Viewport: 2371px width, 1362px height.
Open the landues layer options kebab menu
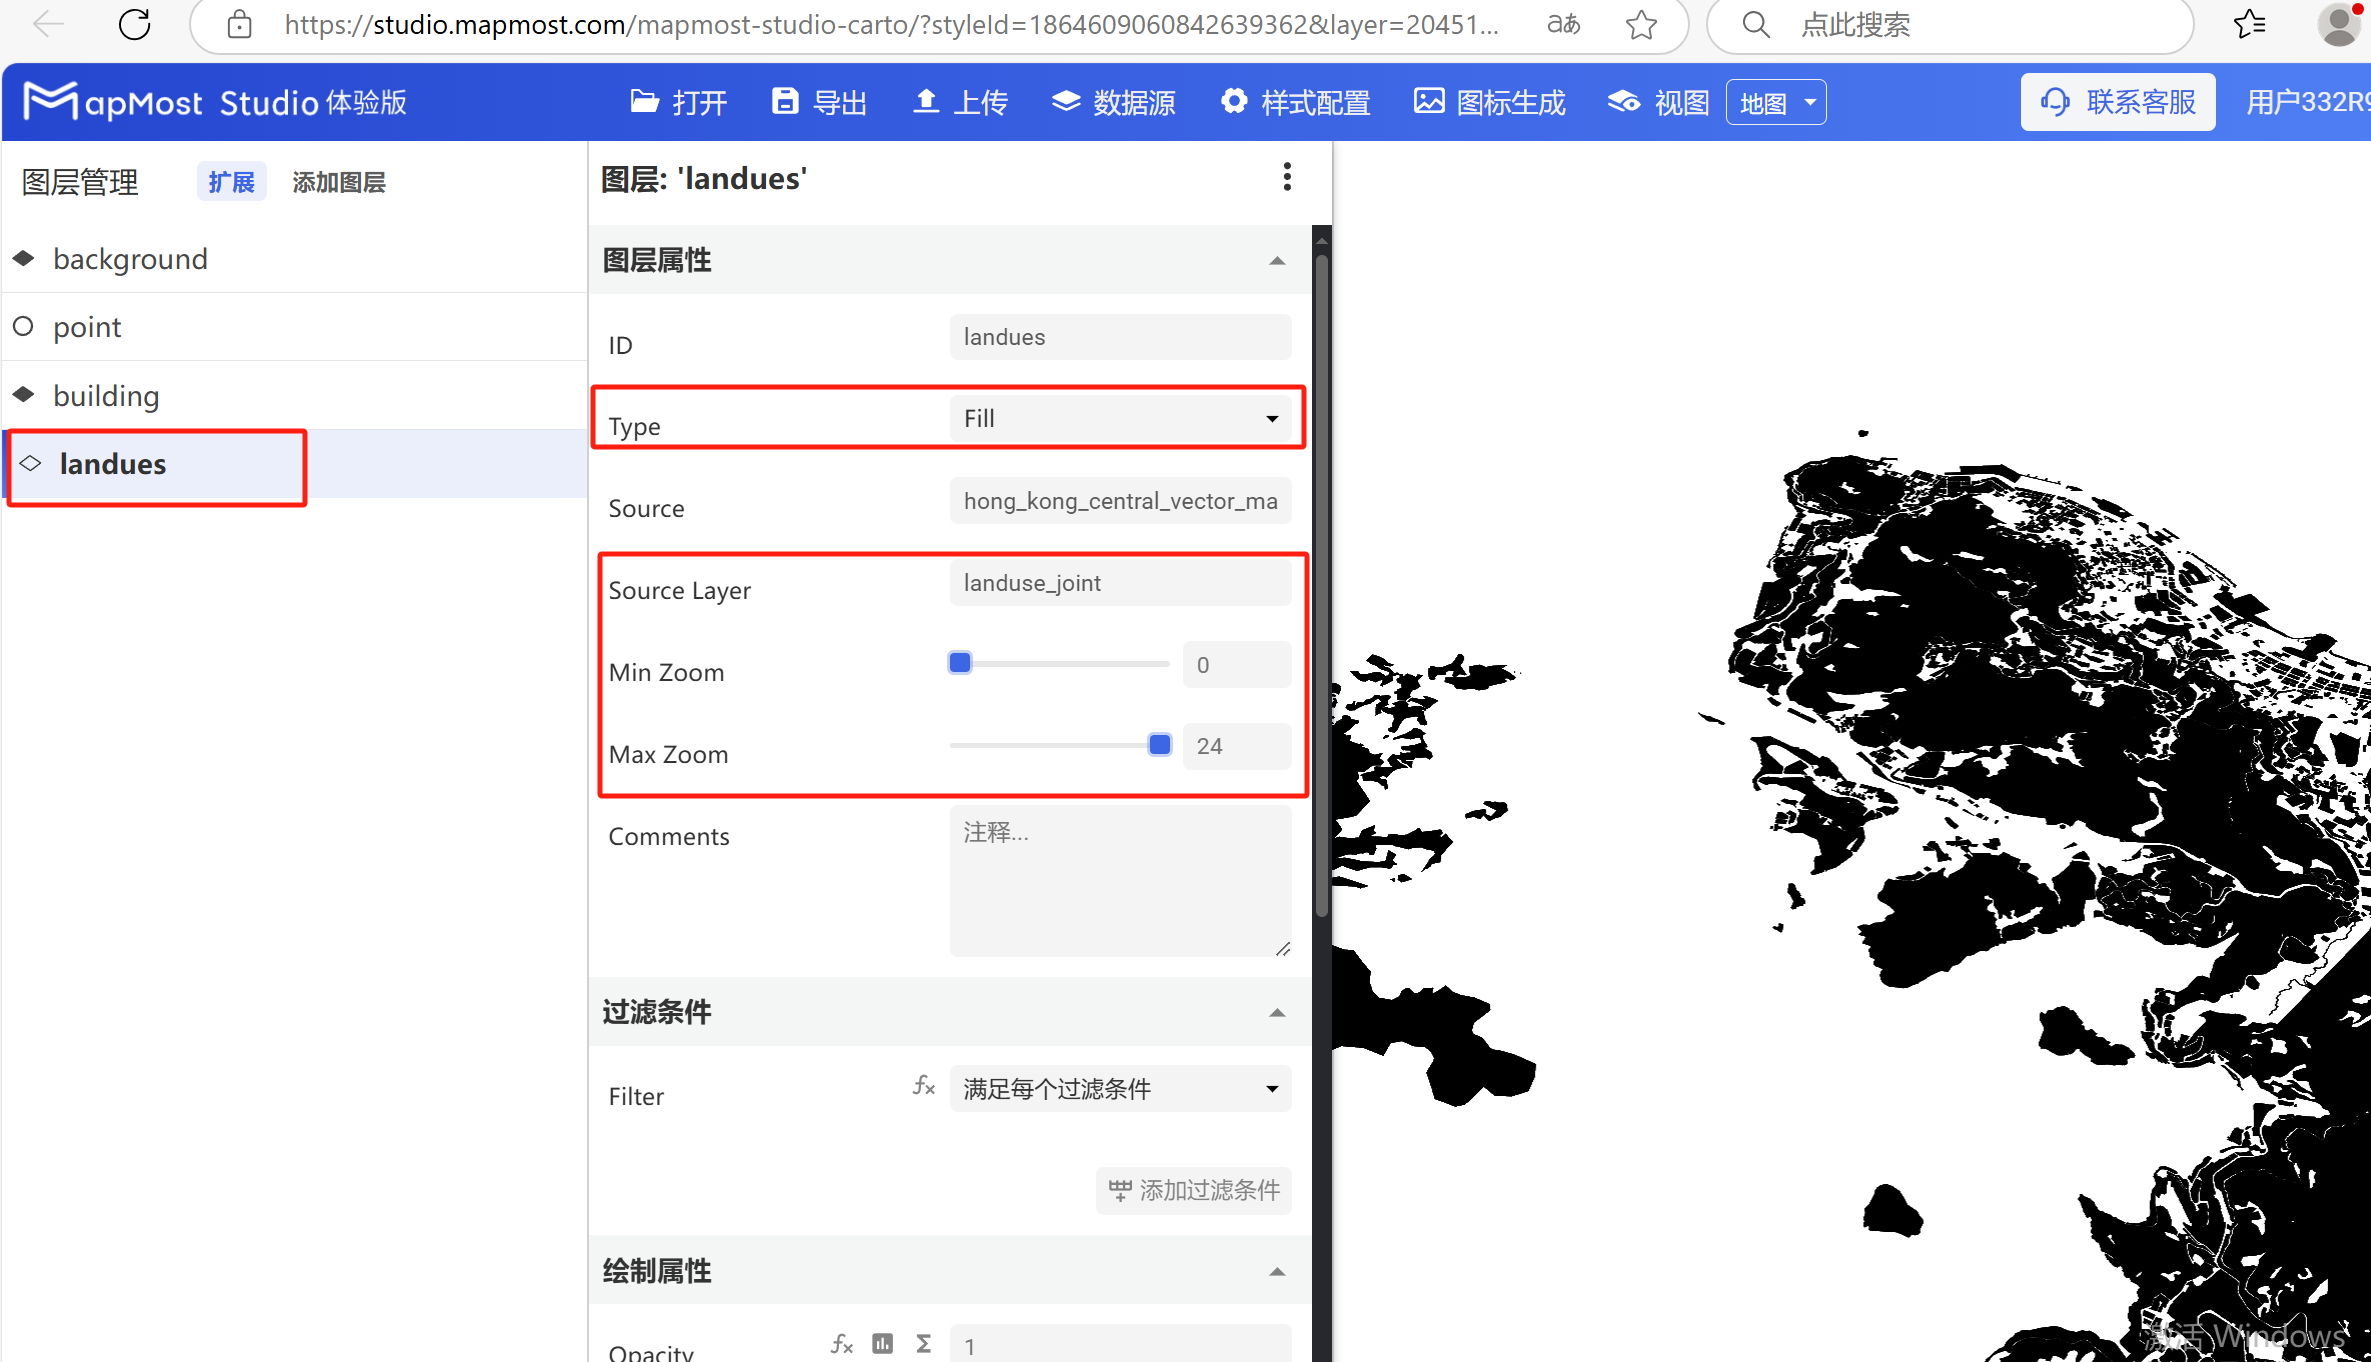(x=1287, y=176)
